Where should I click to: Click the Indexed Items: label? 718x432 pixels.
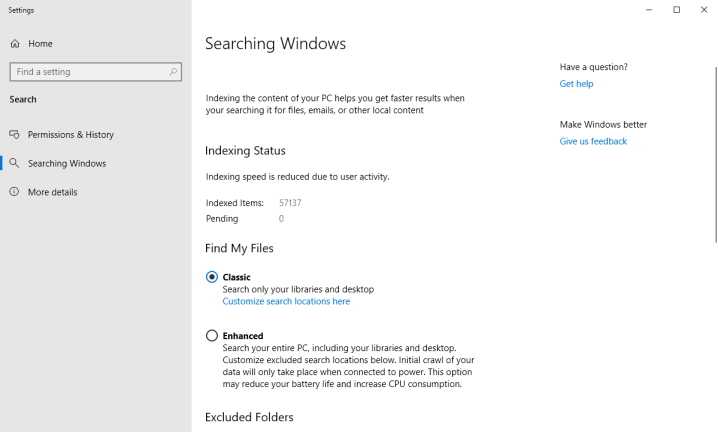click(x=234, y=203)
